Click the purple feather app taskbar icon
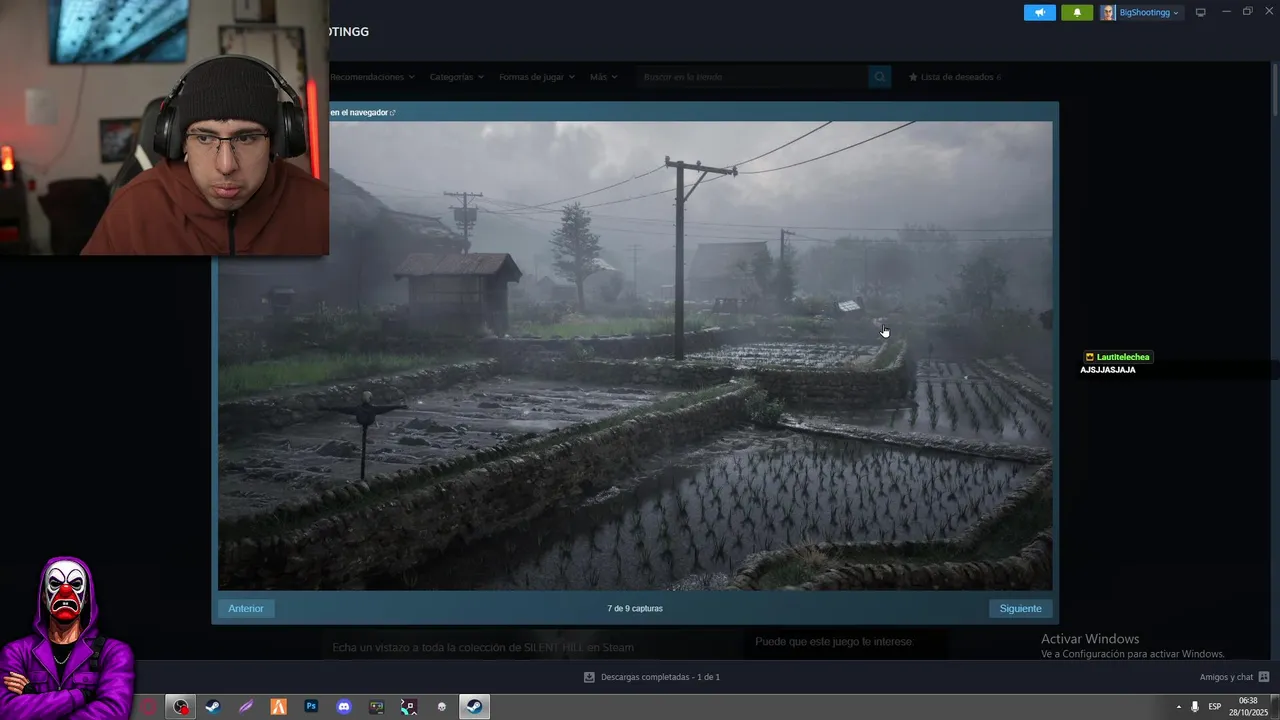 tap(246, 707)
